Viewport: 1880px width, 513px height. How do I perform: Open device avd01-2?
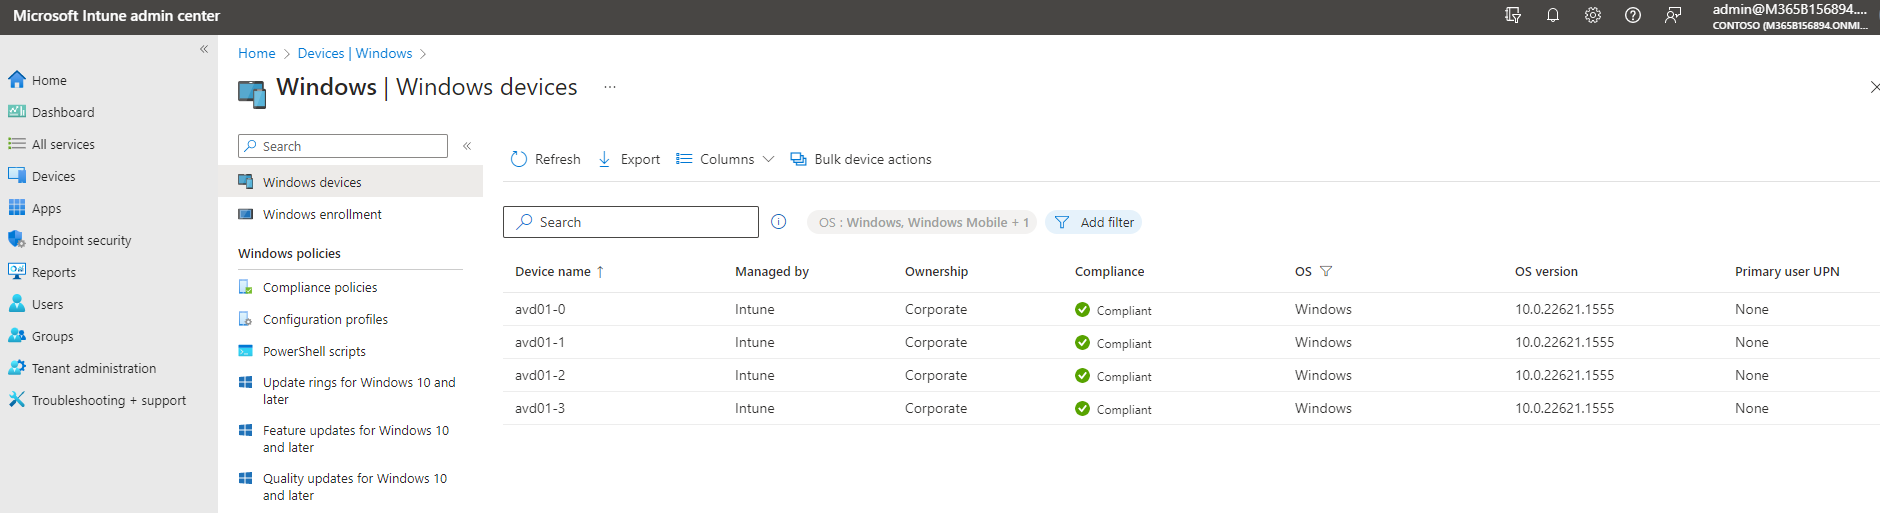[x=540, y=375]
